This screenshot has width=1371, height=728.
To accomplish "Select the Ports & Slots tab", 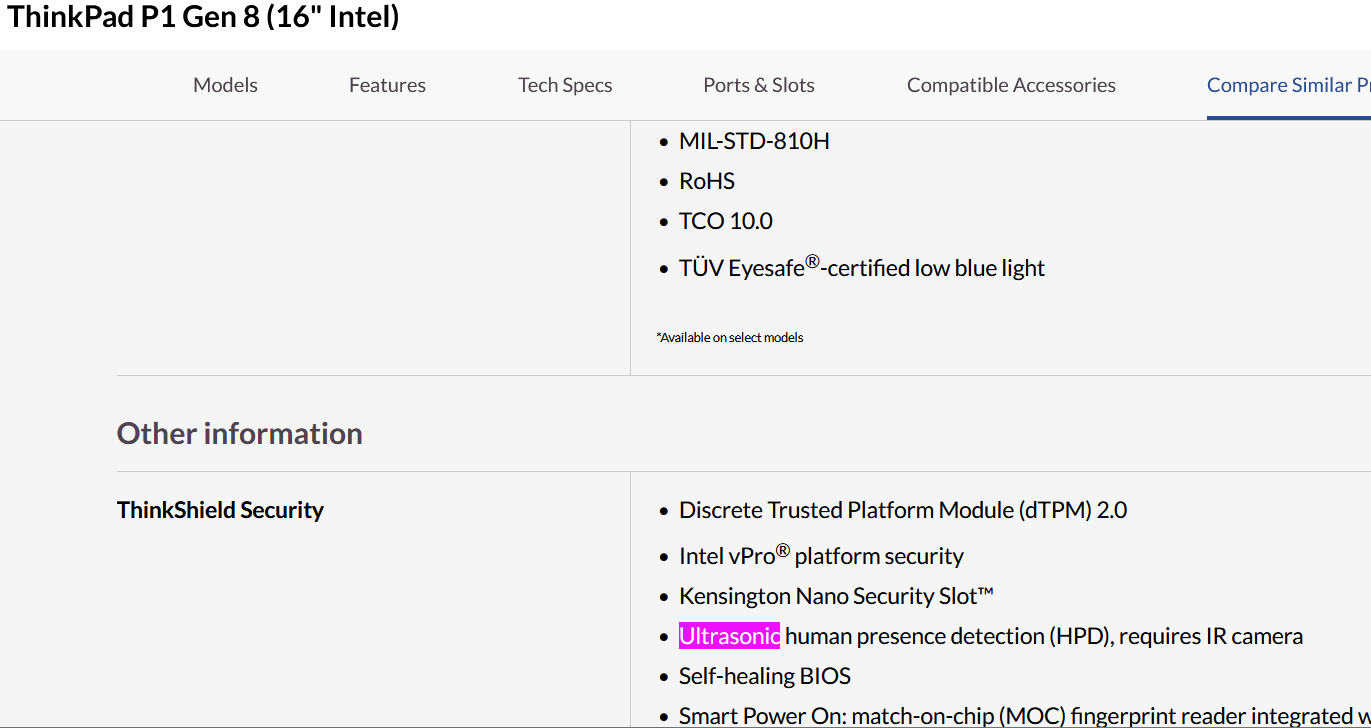I will (x=758, y=86).
